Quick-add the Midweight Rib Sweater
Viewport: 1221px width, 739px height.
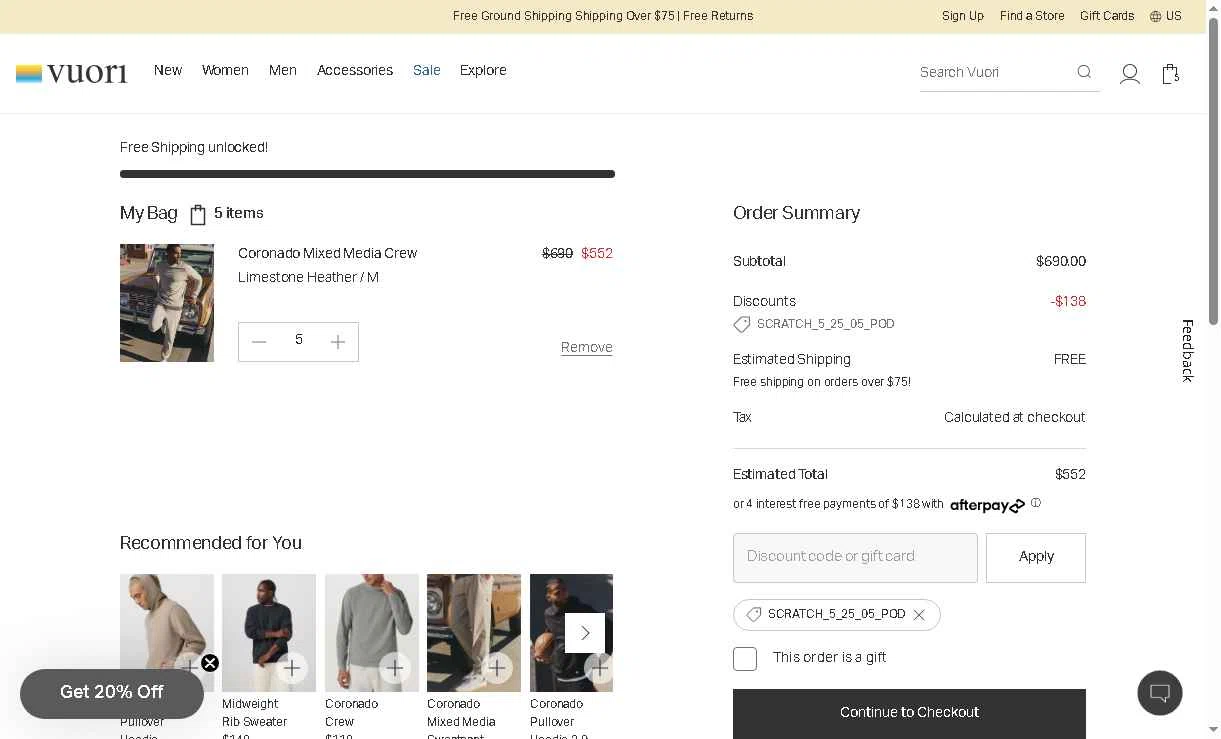point(292,667)
